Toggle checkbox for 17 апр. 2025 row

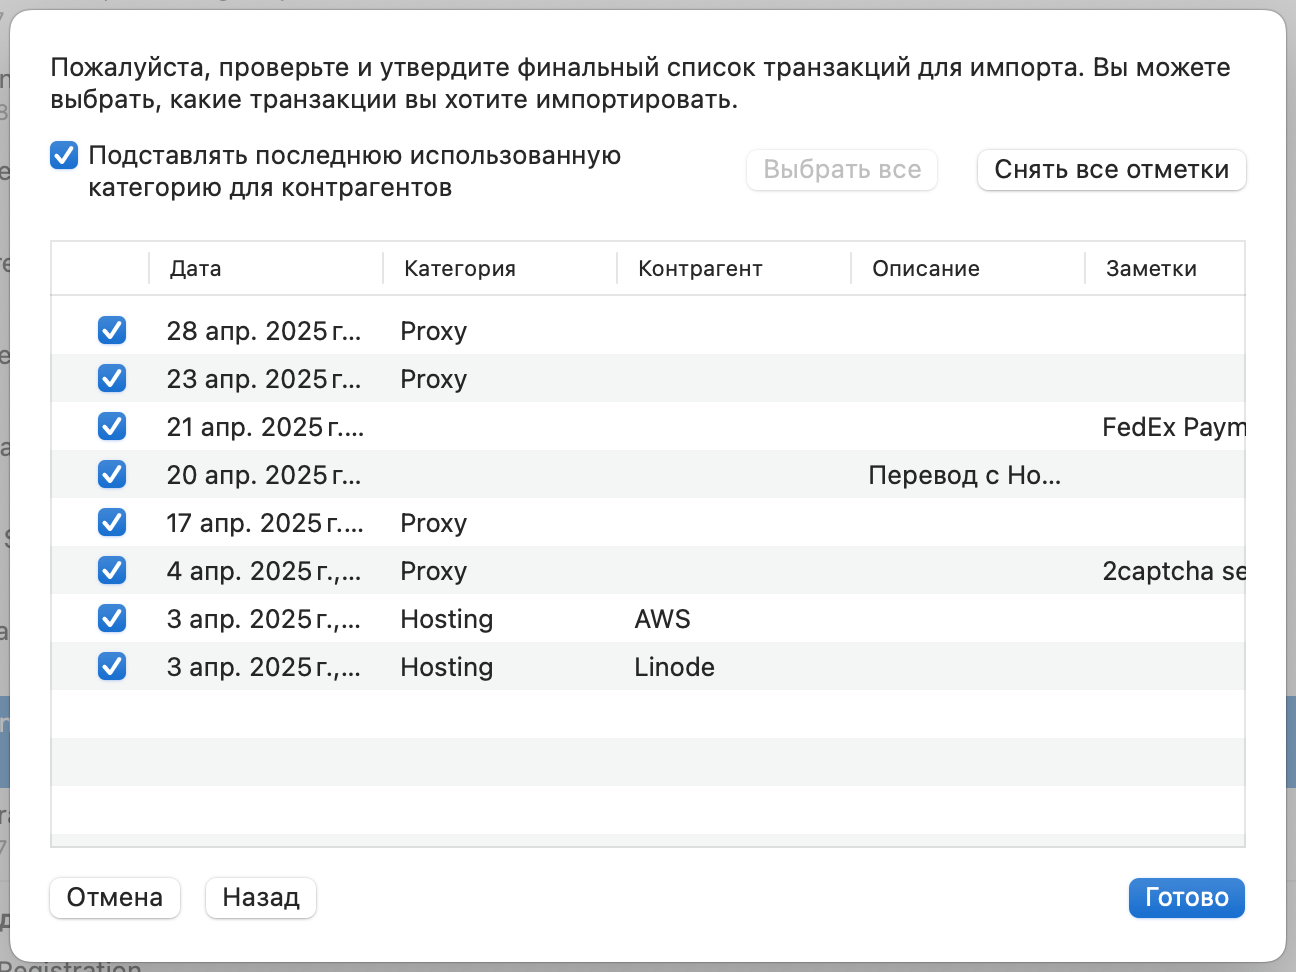click(x=112, y=522)
